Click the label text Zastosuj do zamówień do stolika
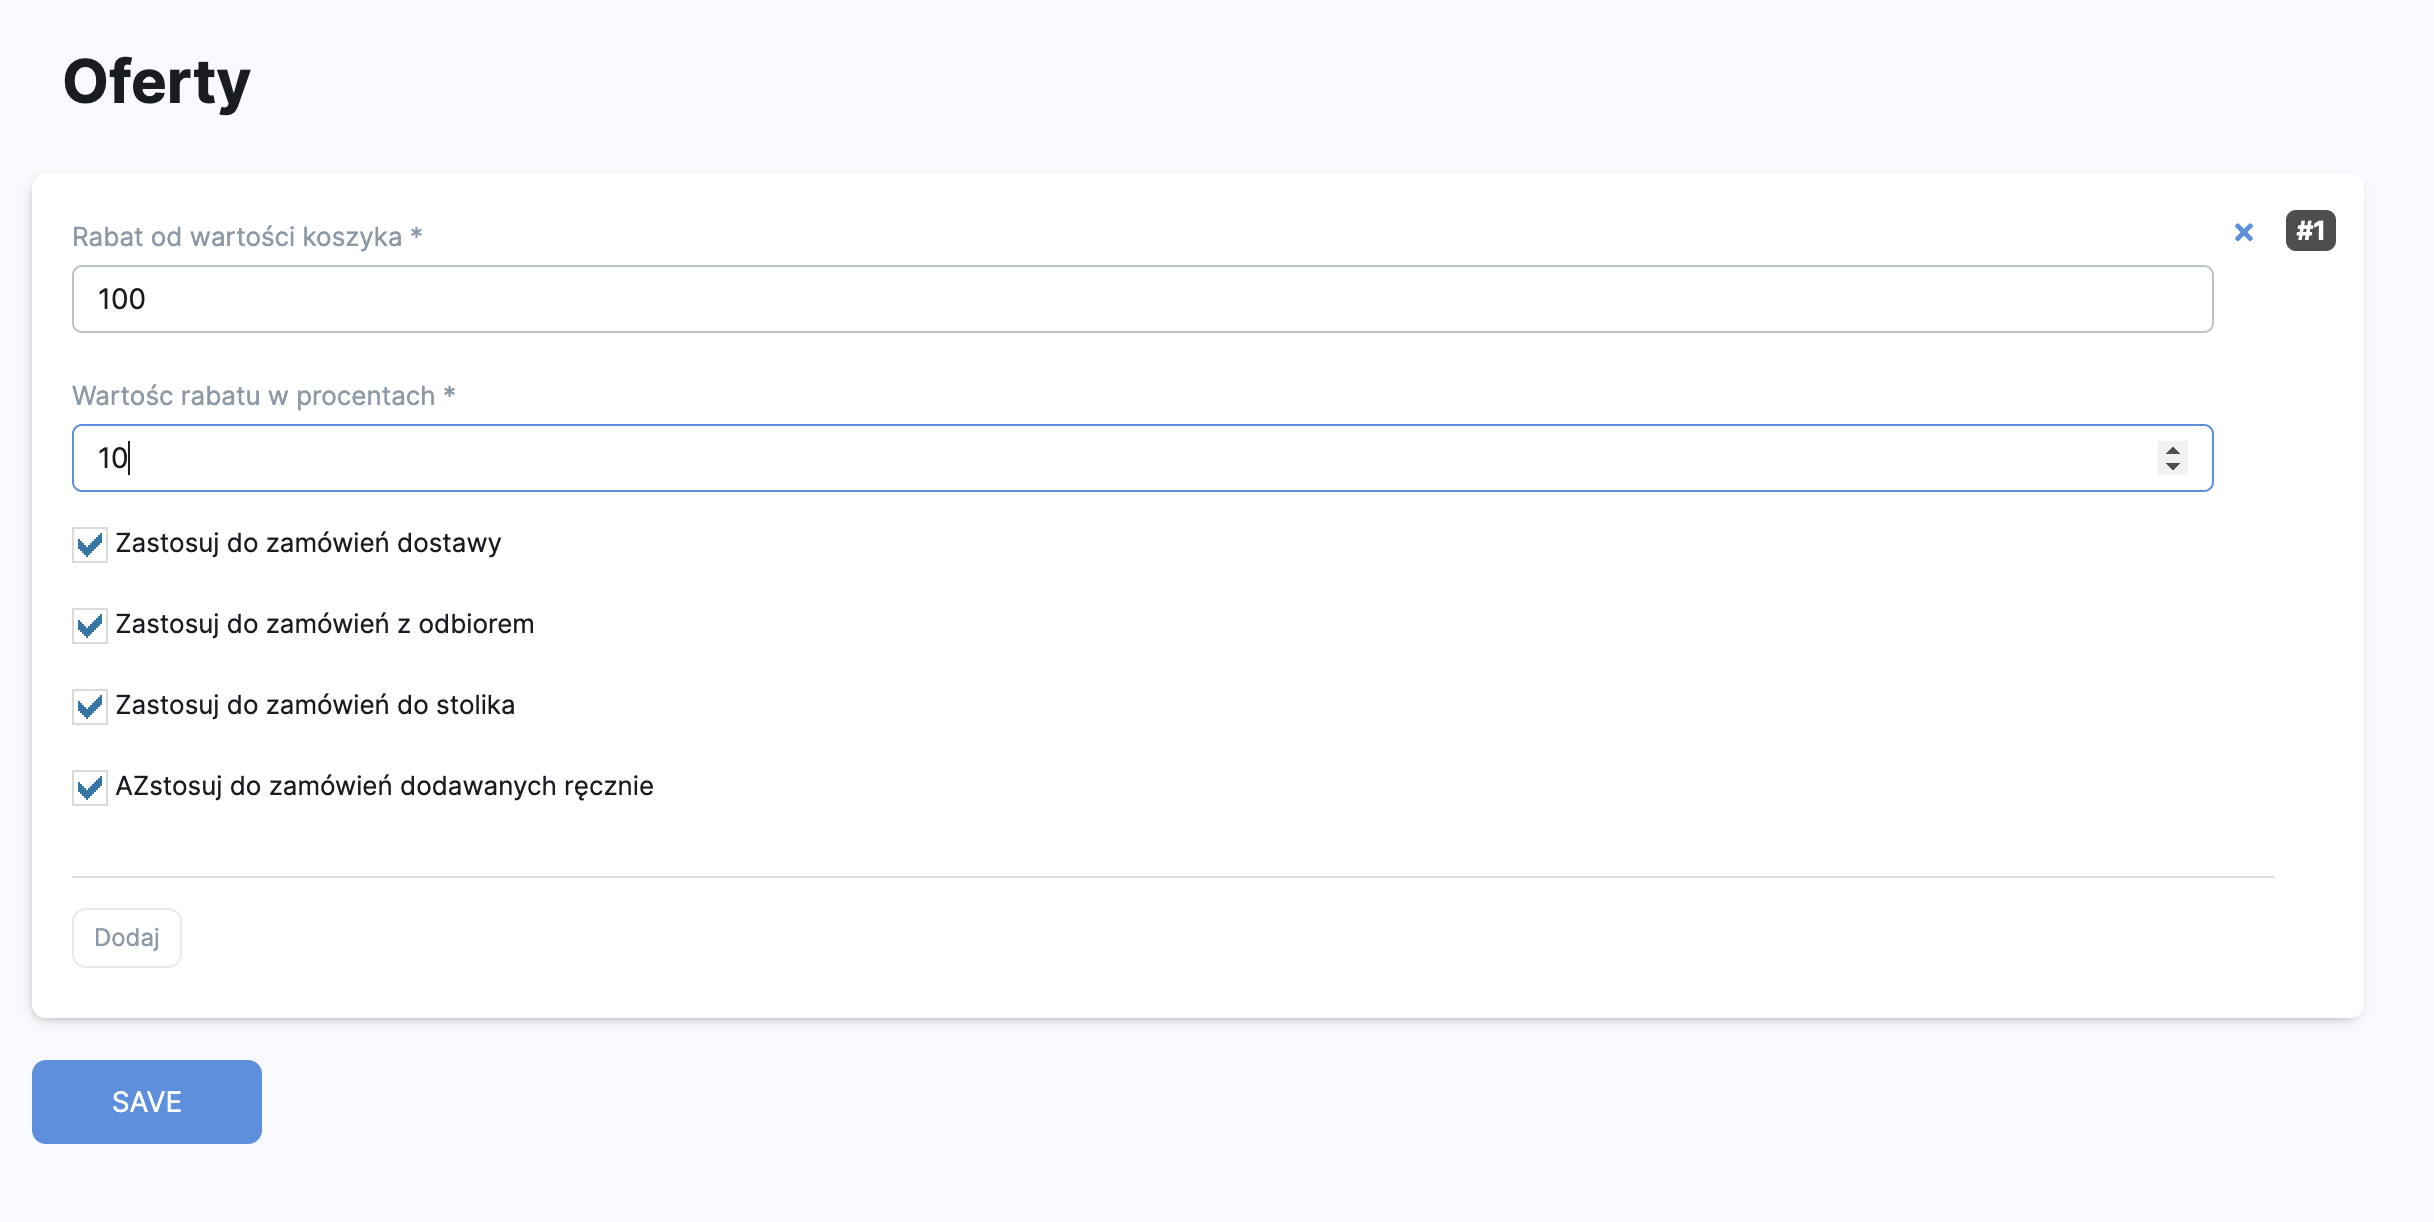 pos(315,705)
